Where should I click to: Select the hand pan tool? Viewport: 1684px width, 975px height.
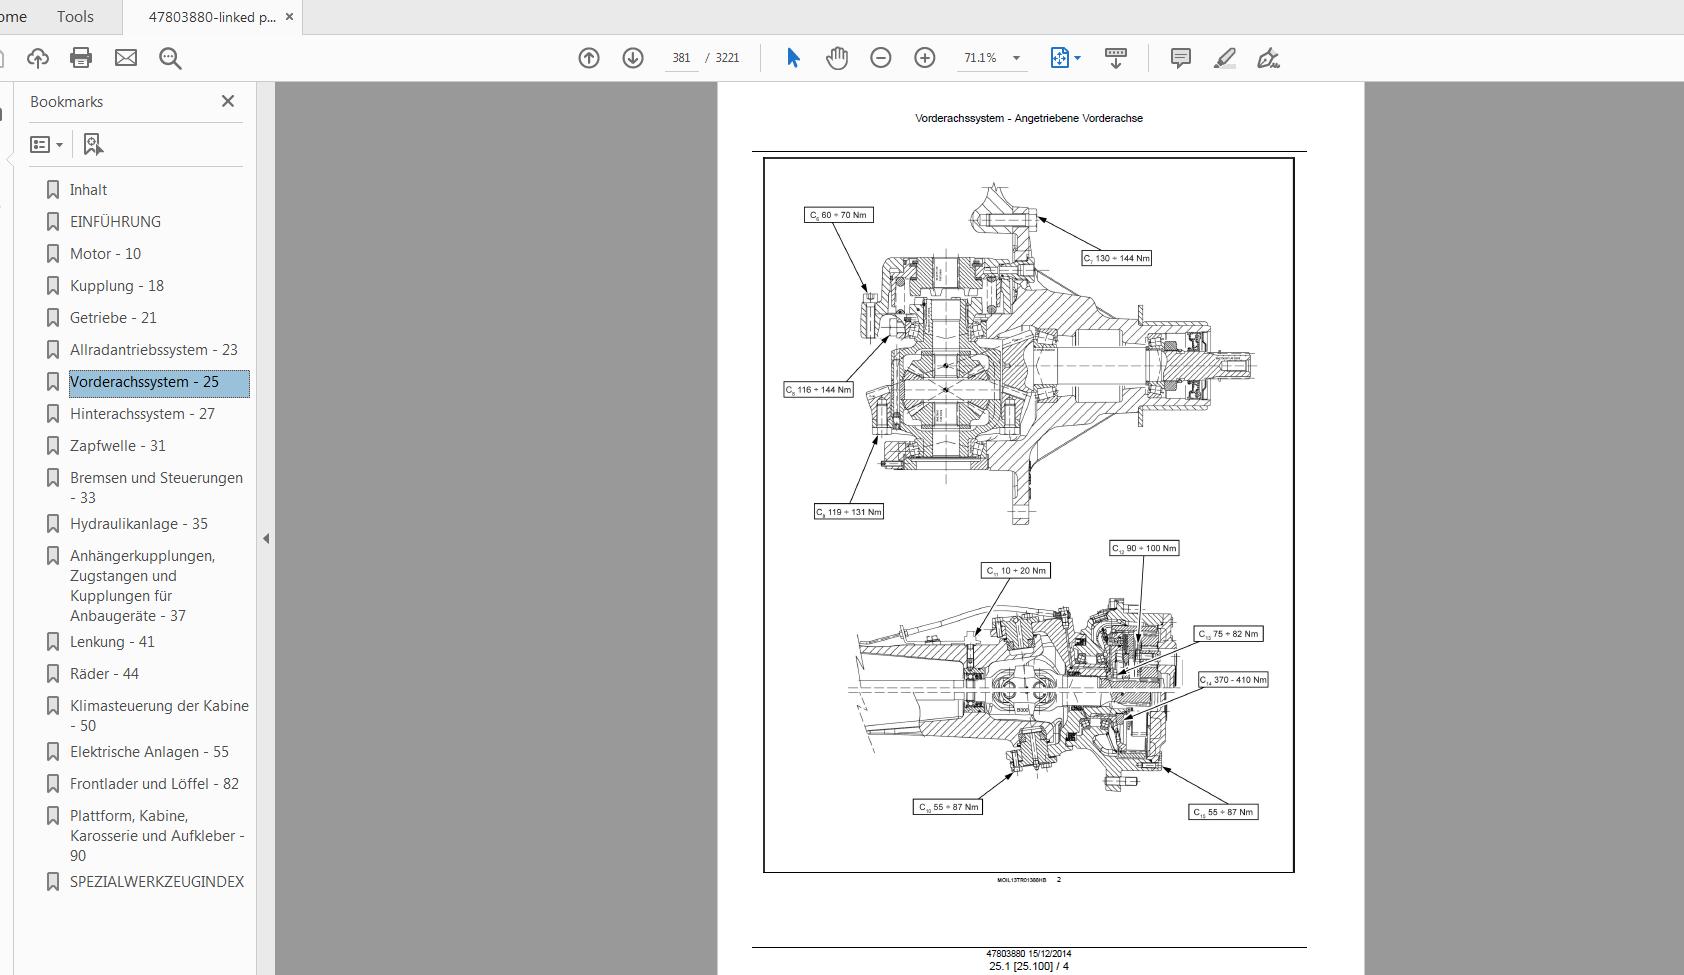[x=837, y=58]
